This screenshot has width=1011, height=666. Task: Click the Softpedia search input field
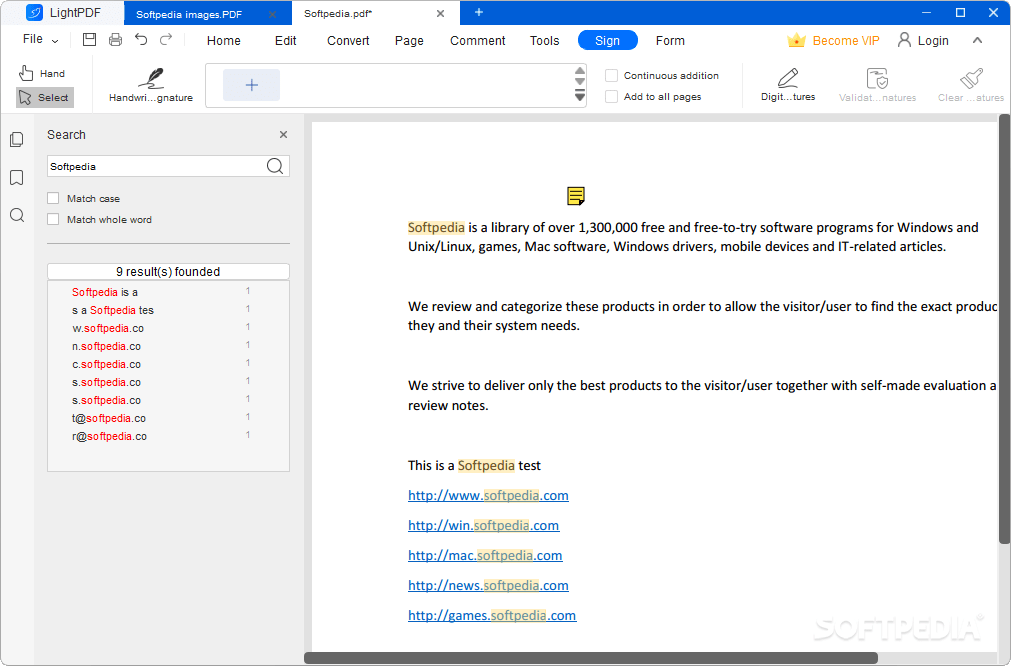[155, 165]
